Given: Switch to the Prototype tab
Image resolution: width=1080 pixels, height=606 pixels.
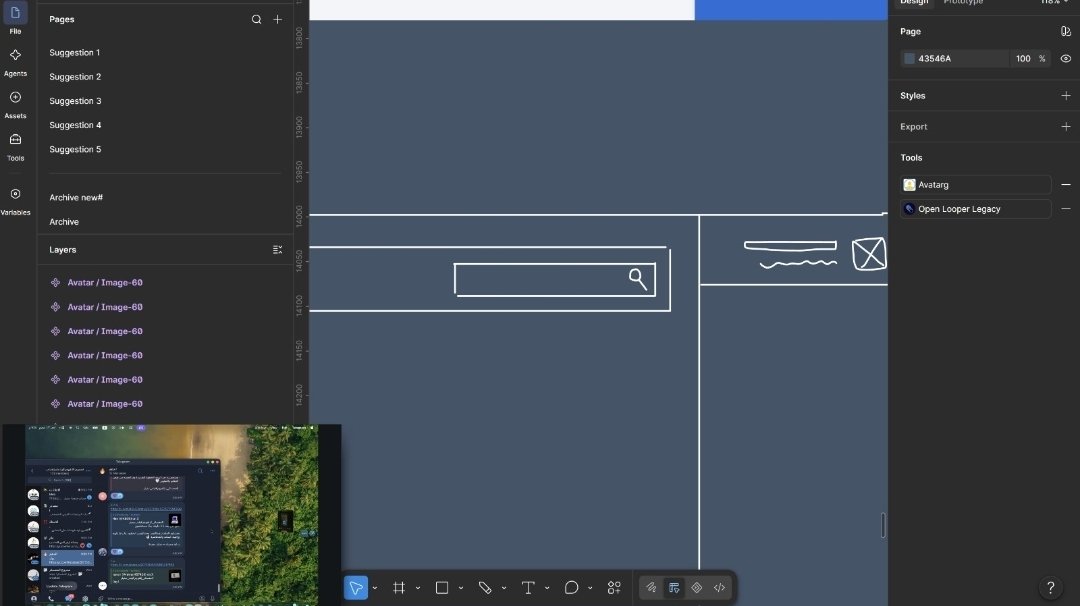Looking at the screenshot, I should tap(963, 2).
